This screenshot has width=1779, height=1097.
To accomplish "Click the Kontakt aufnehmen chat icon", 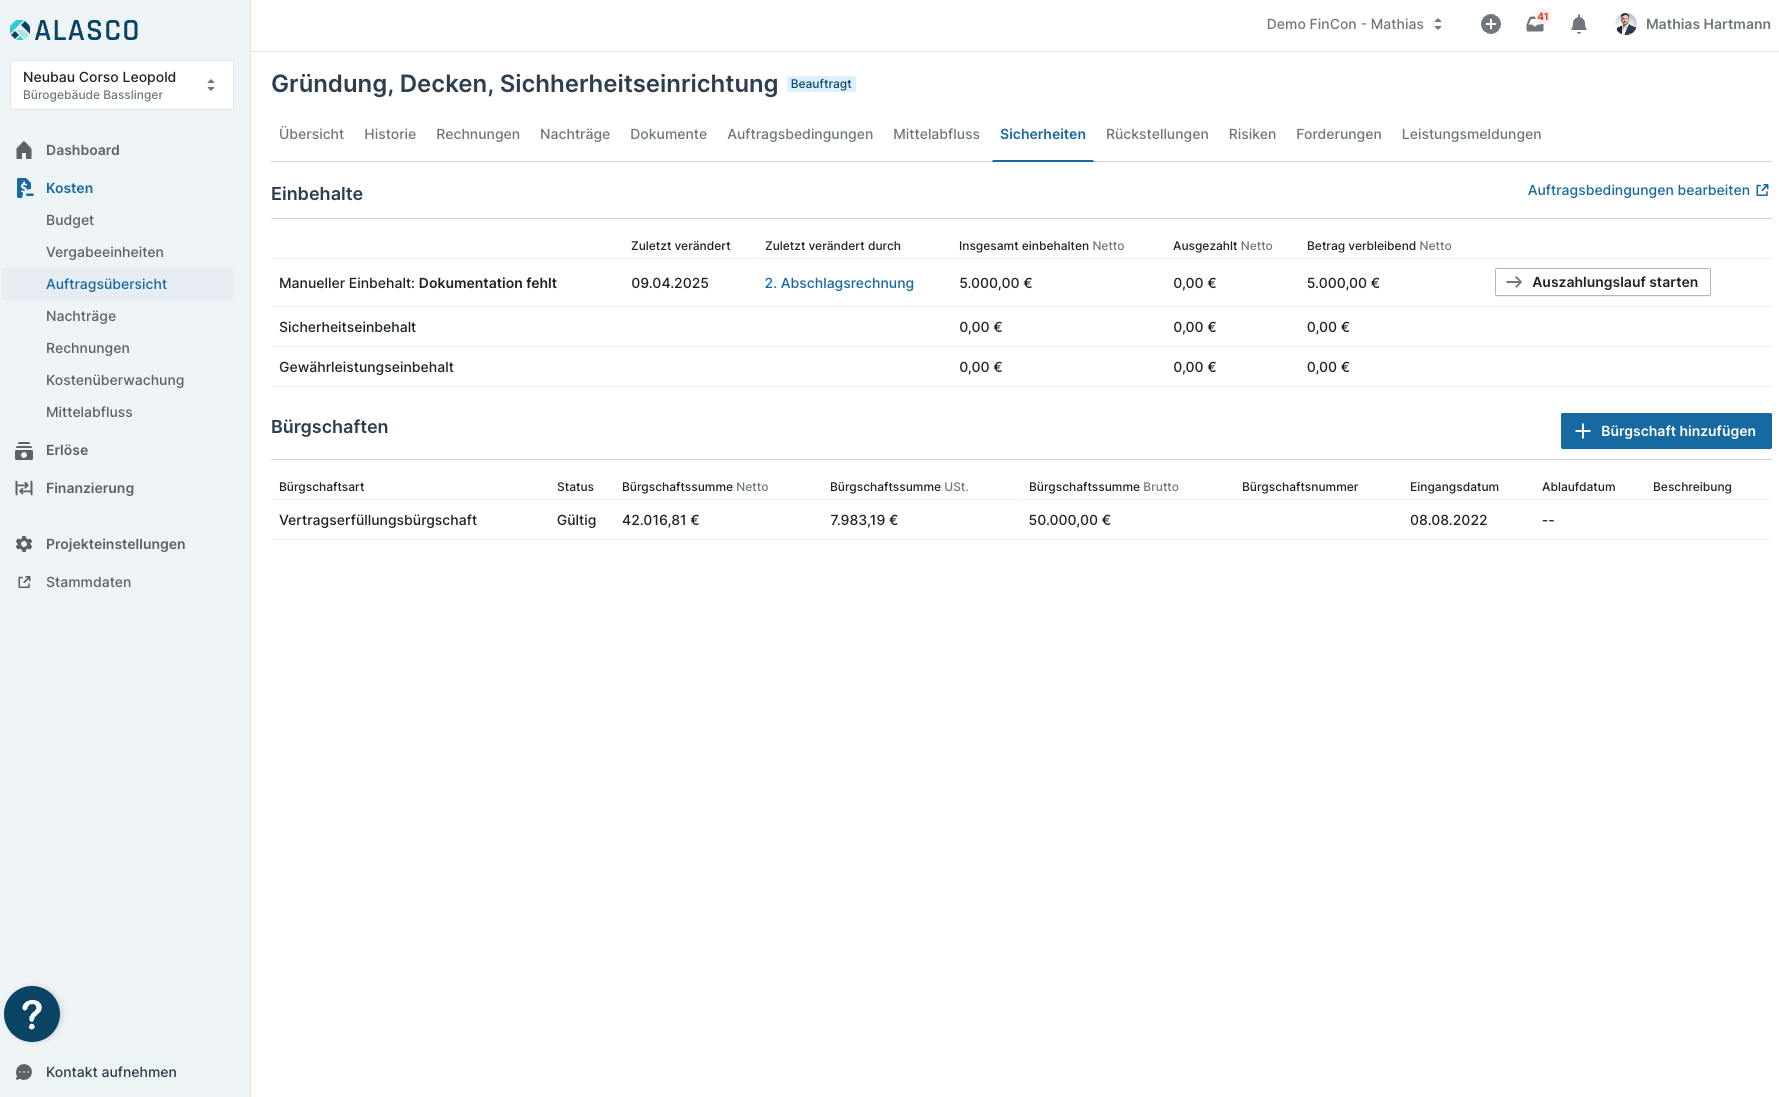I will point(24,1072).
